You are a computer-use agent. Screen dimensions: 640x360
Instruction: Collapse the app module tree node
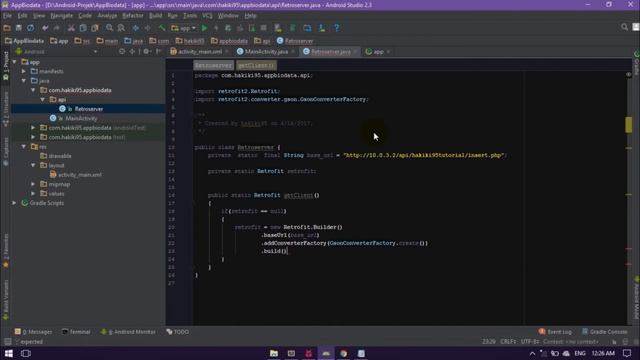pyautogui.click(x=15, y=62)
